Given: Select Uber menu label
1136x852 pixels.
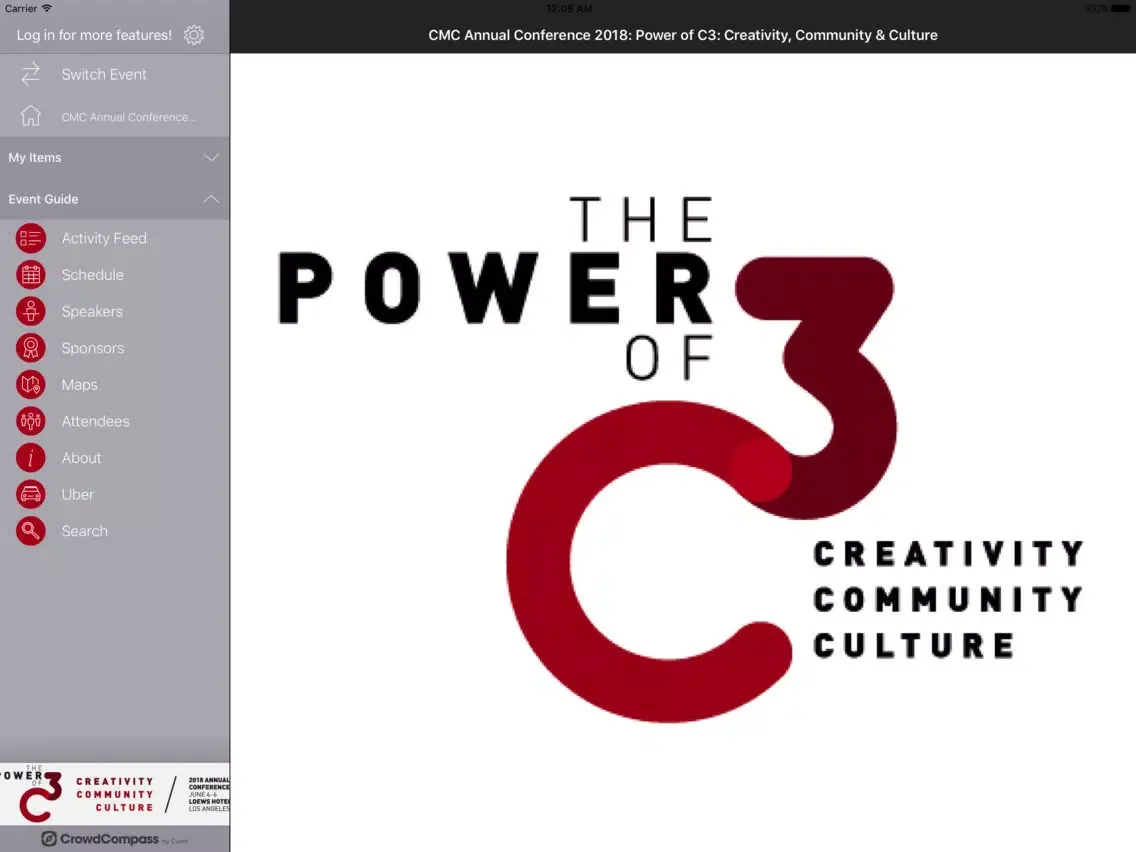Looking at the screenshot, I should point(78,494).
